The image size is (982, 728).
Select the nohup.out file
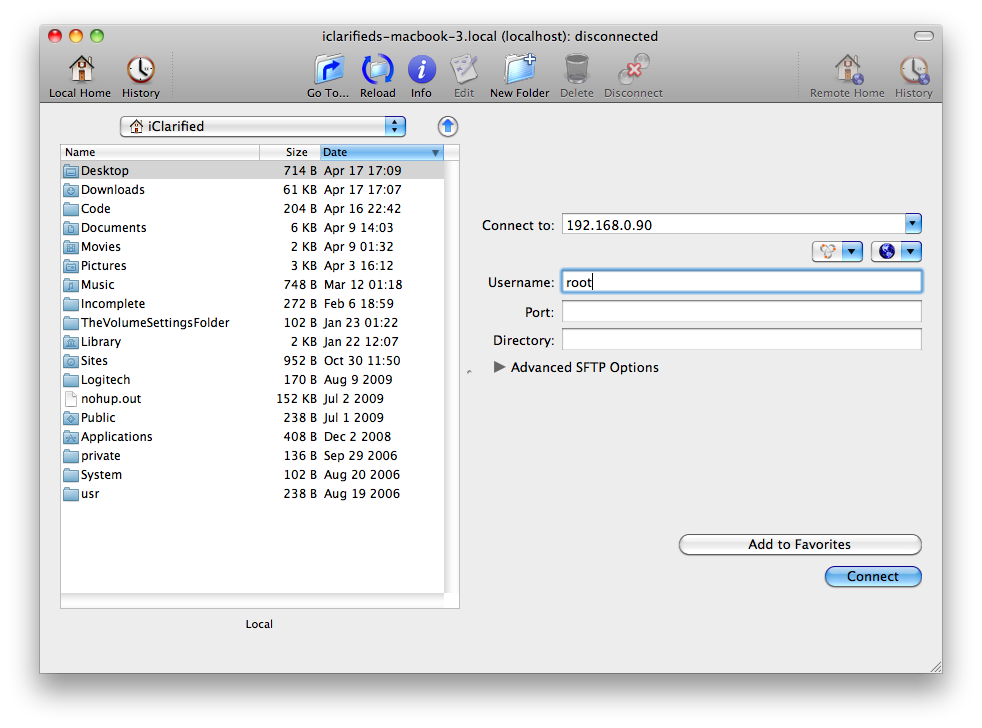[x=111, y=399]
